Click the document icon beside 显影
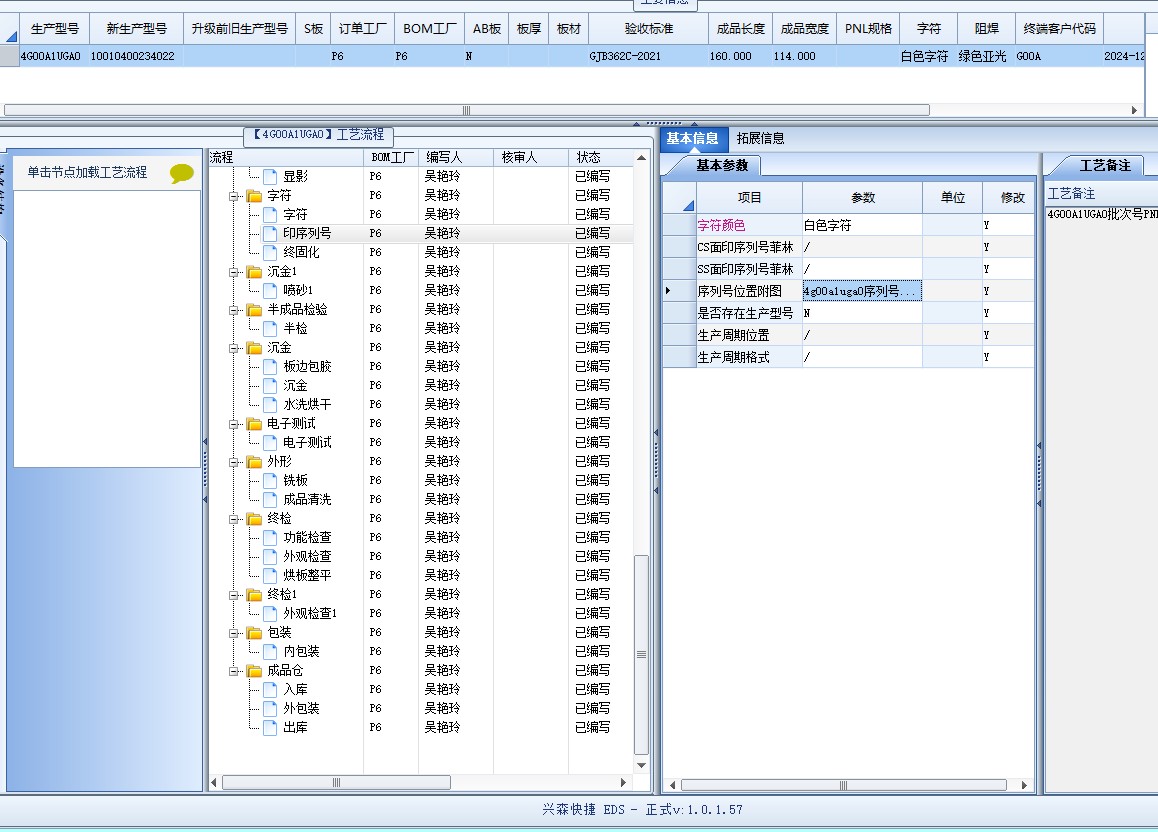 coord(270,176)
